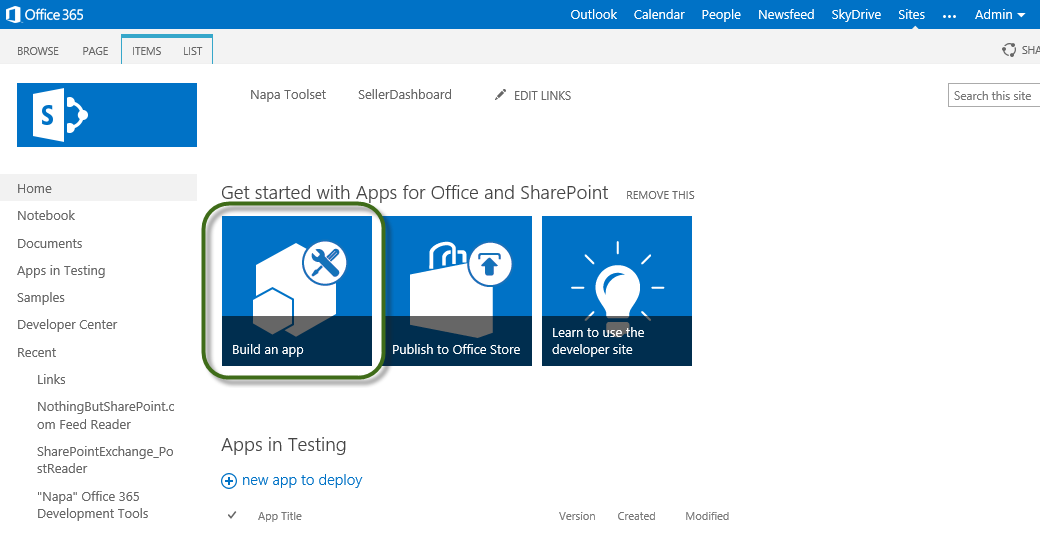Switch to the LIST ribbon tab
Image resolution: width=1040 pixels, height=533 pixels.
click(x=192, y=51)
